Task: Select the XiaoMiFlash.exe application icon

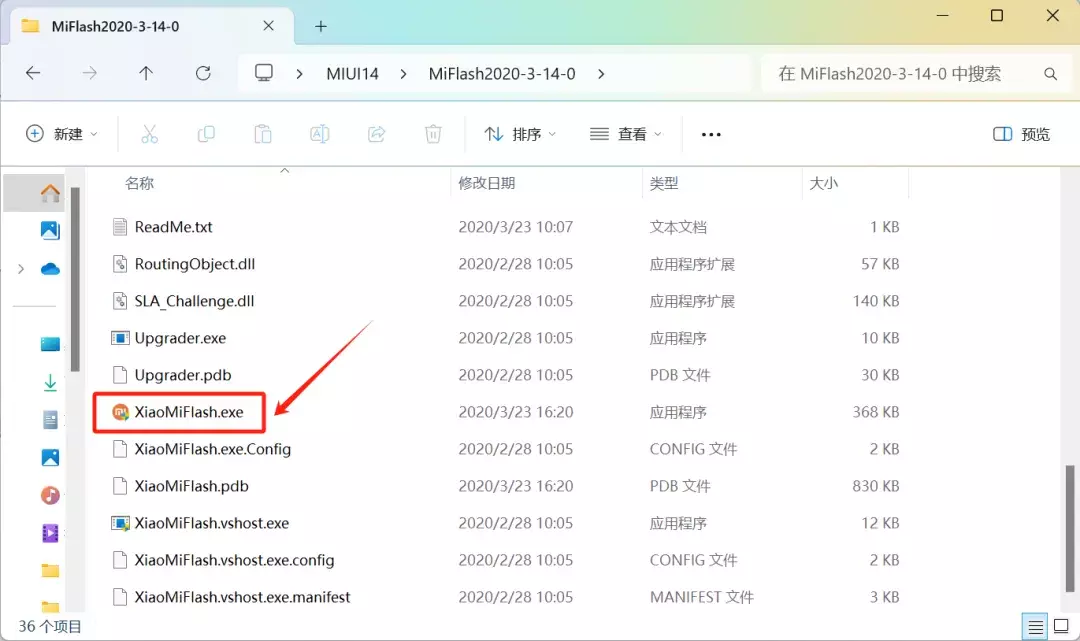Action: [x=120, y=412]
